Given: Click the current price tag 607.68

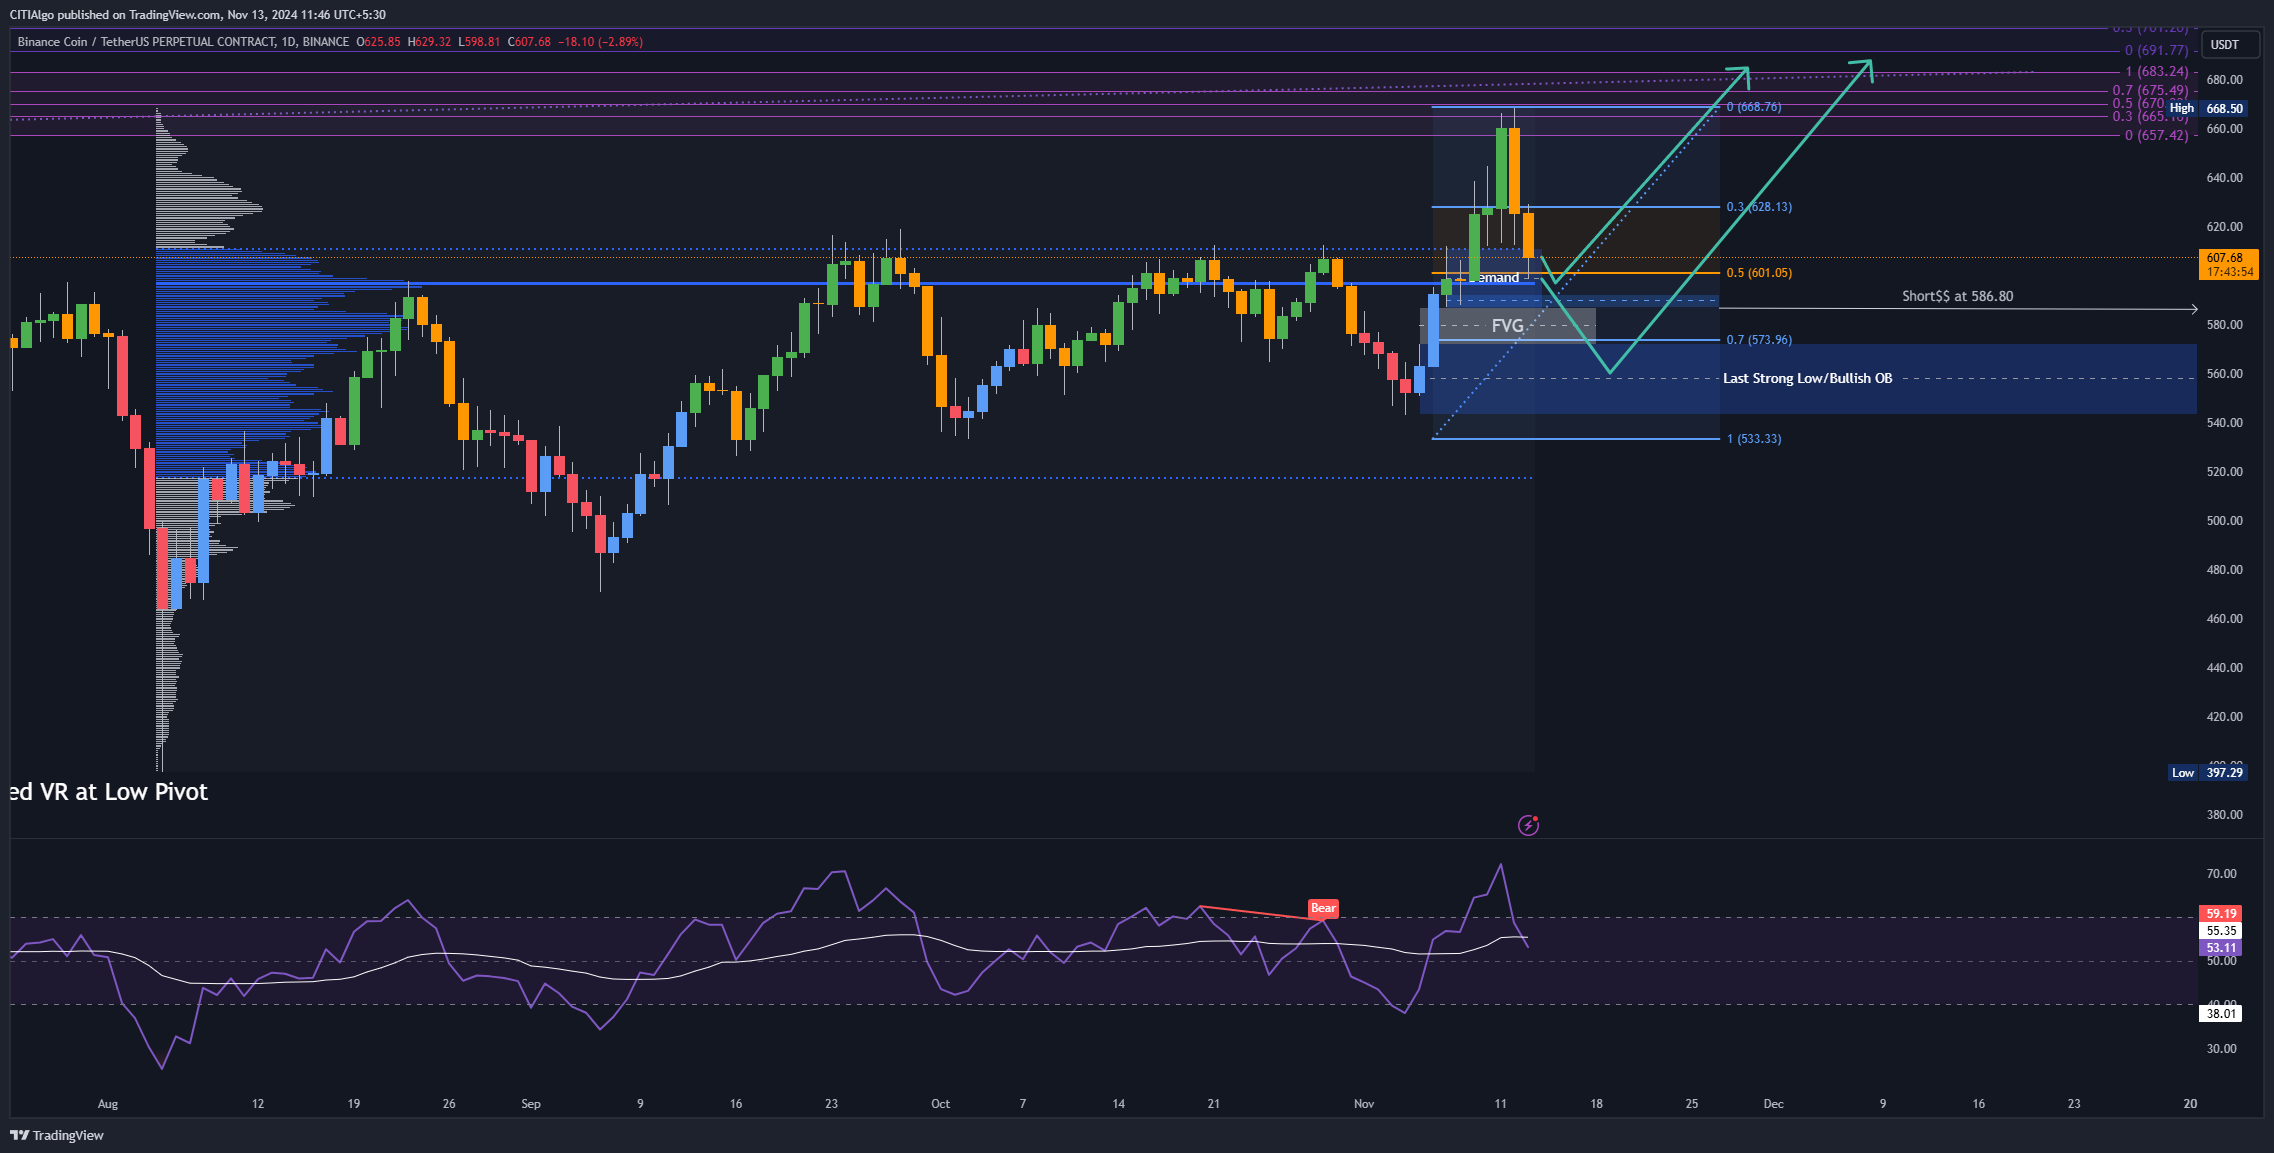Looking at the screenshot, I should pyautogui.click(x=2228, y=264).
